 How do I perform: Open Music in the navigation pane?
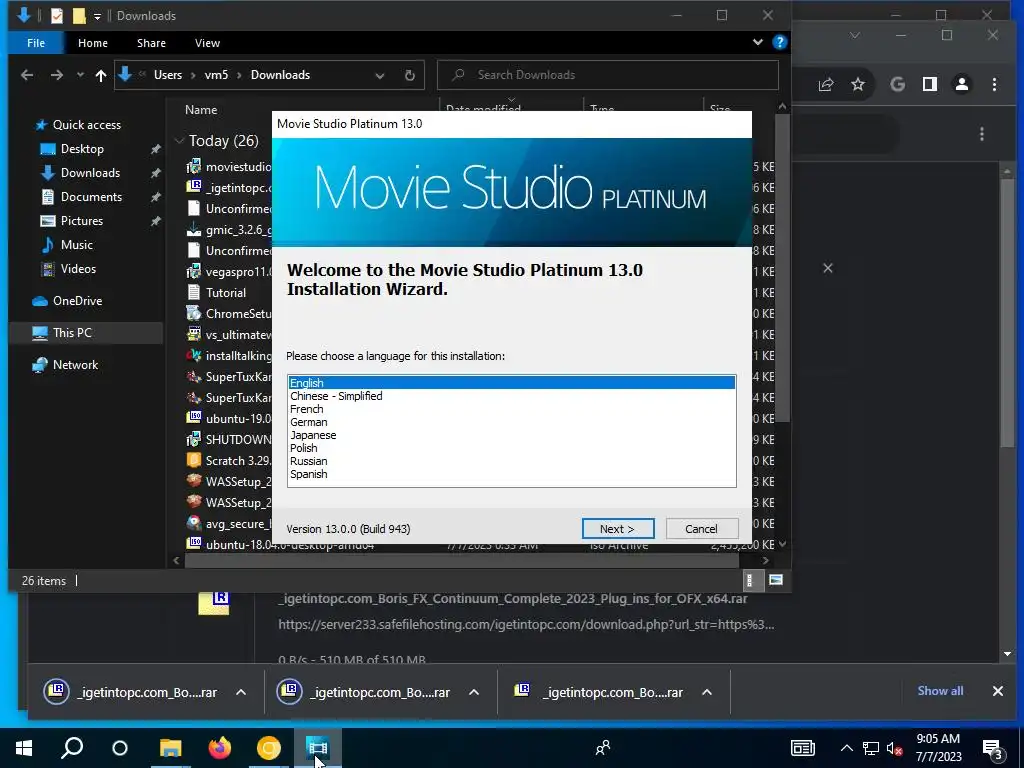(x=76, y=245)
